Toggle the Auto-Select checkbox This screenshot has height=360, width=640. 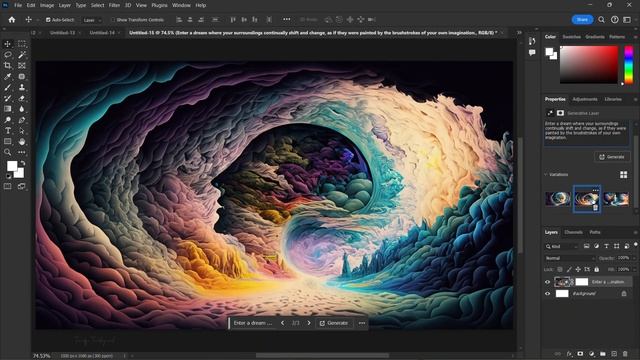click(48, 20)
